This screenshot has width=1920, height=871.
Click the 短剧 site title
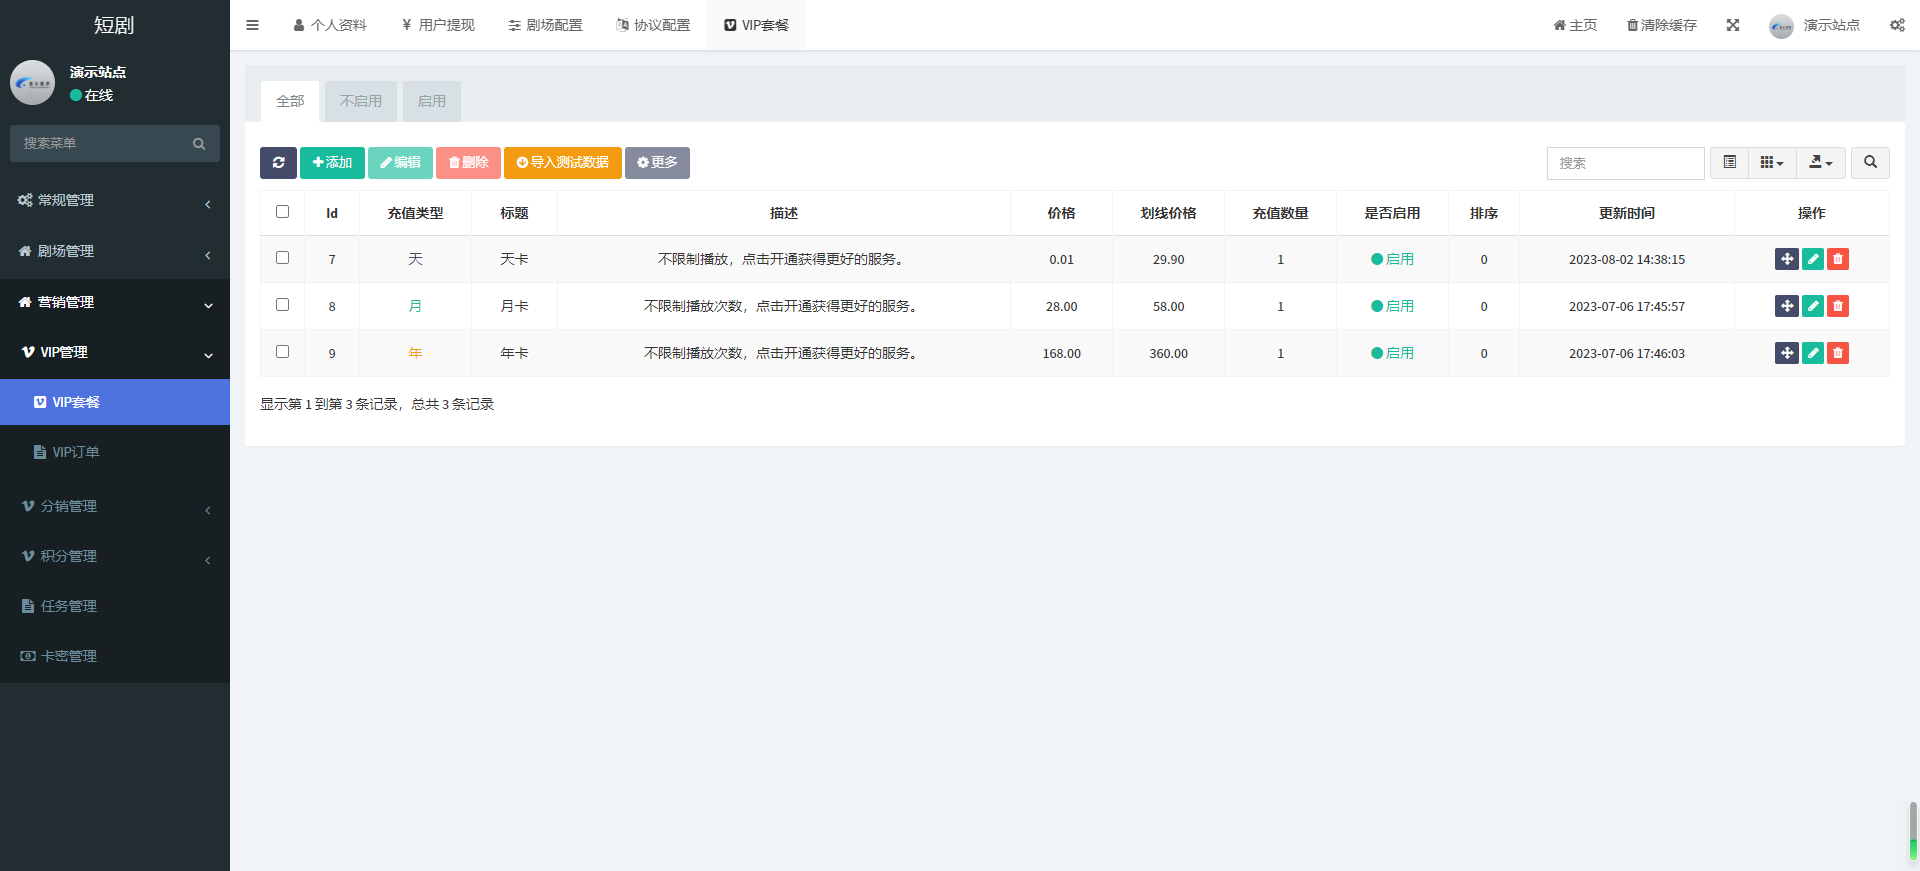click(114, 25)
